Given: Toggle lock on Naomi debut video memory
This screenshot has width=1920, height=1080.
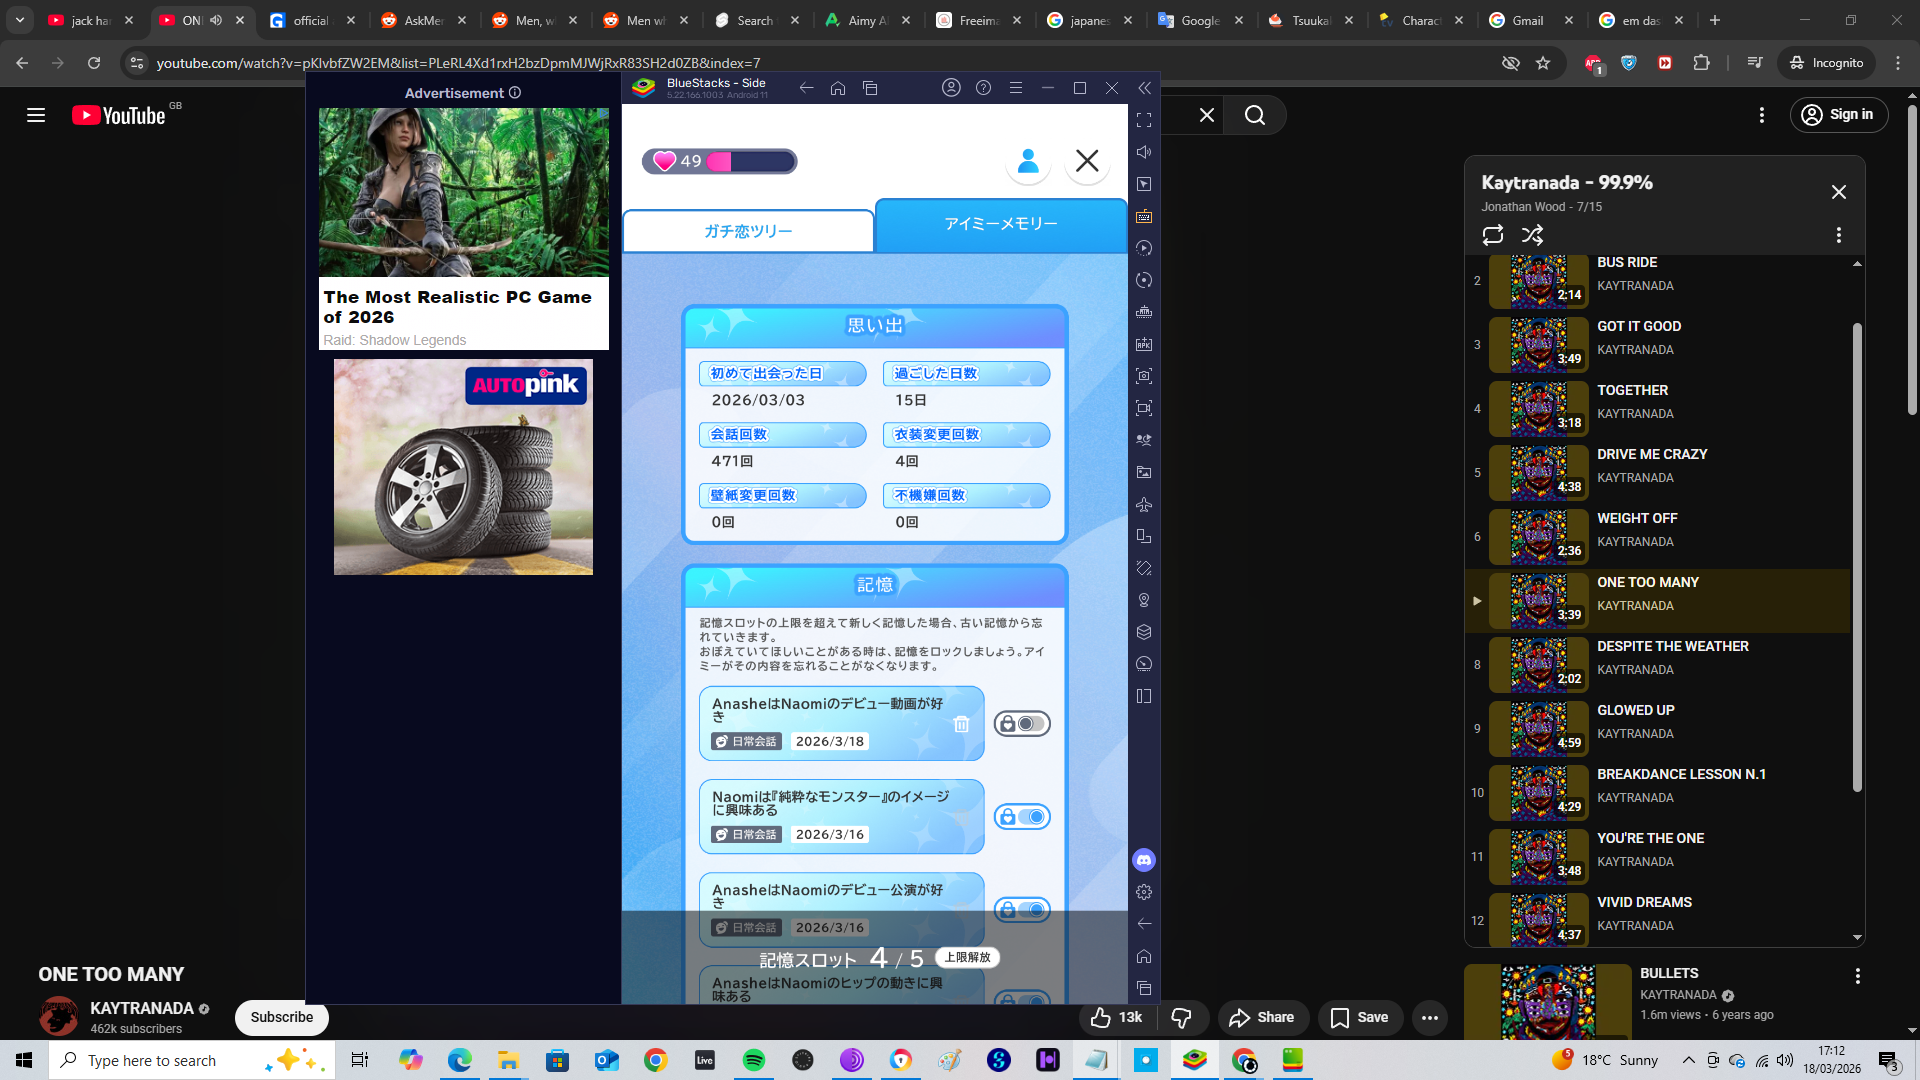Looking at the screenshot, I should coord(1021,724).
